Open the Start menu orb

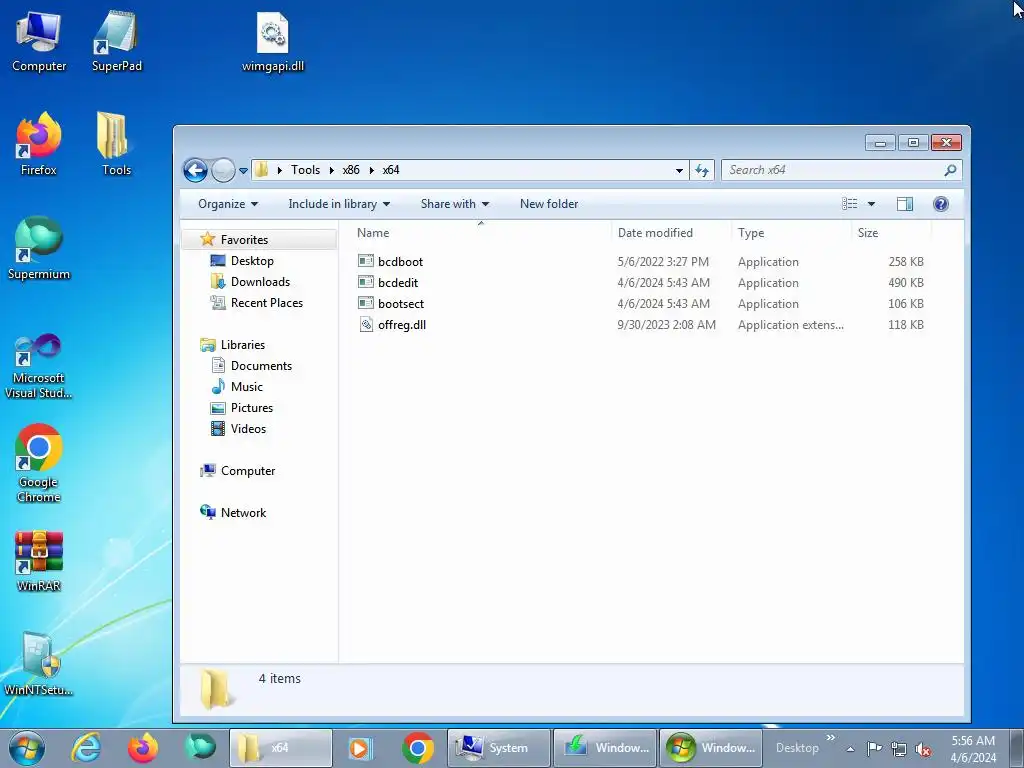click(27, 748)
